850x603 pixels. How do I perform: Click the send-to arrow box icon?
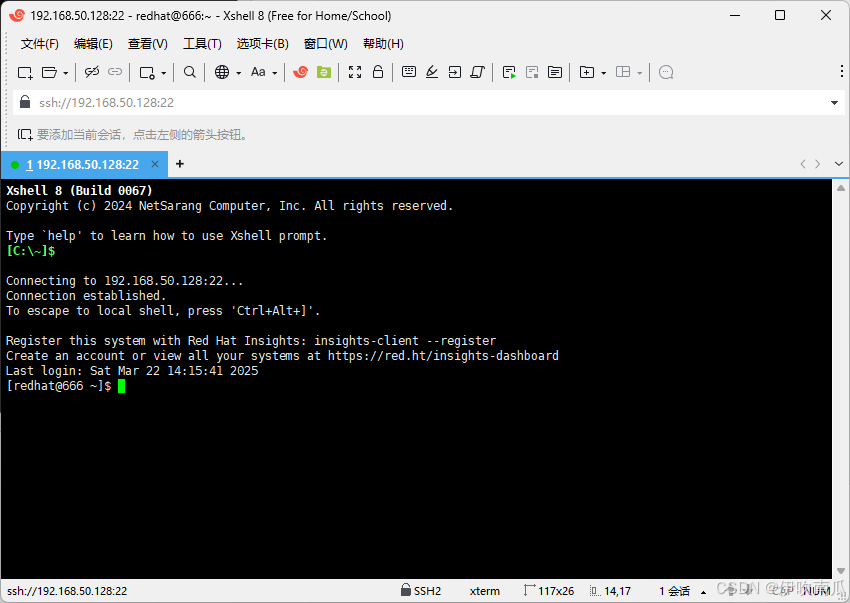(x=455, y=72)
